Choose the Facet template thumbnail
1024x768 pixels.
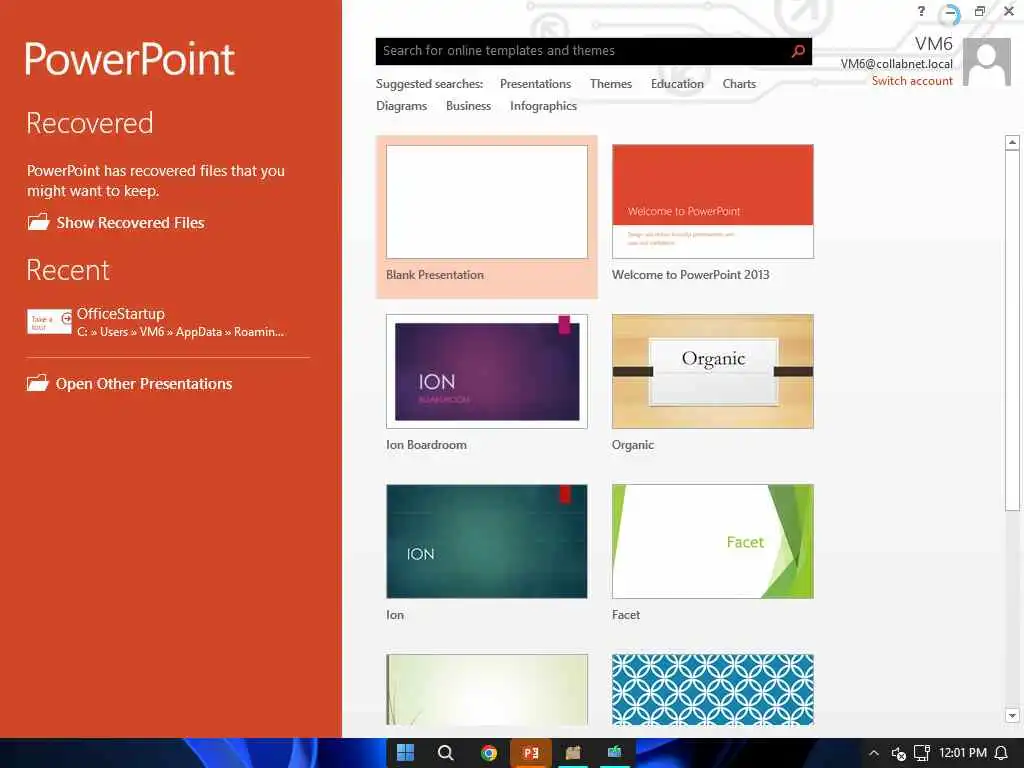[712, 541]
